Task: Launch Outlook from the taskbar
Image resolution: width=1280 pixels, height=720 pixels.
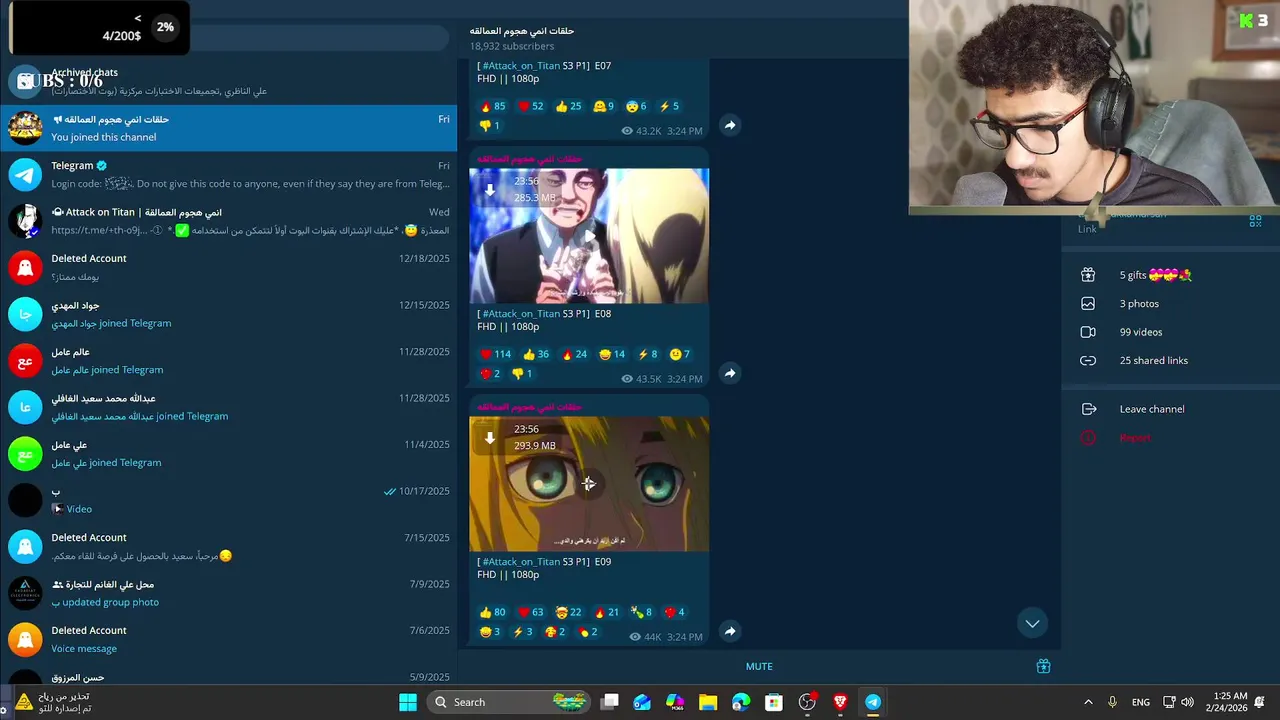Action: click(x=642, y=702)
